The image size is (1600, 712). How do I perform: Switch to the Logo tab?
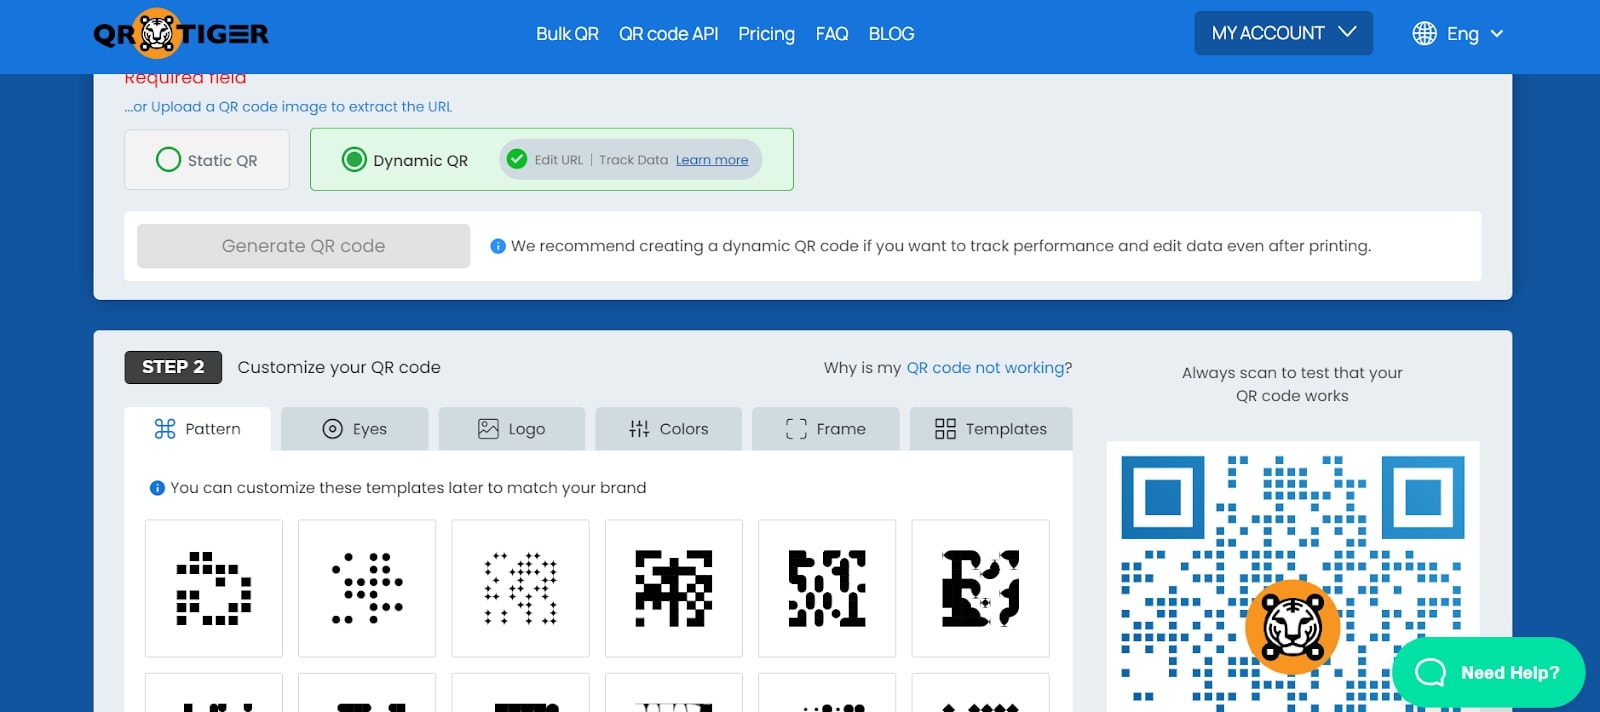[512, 429]
